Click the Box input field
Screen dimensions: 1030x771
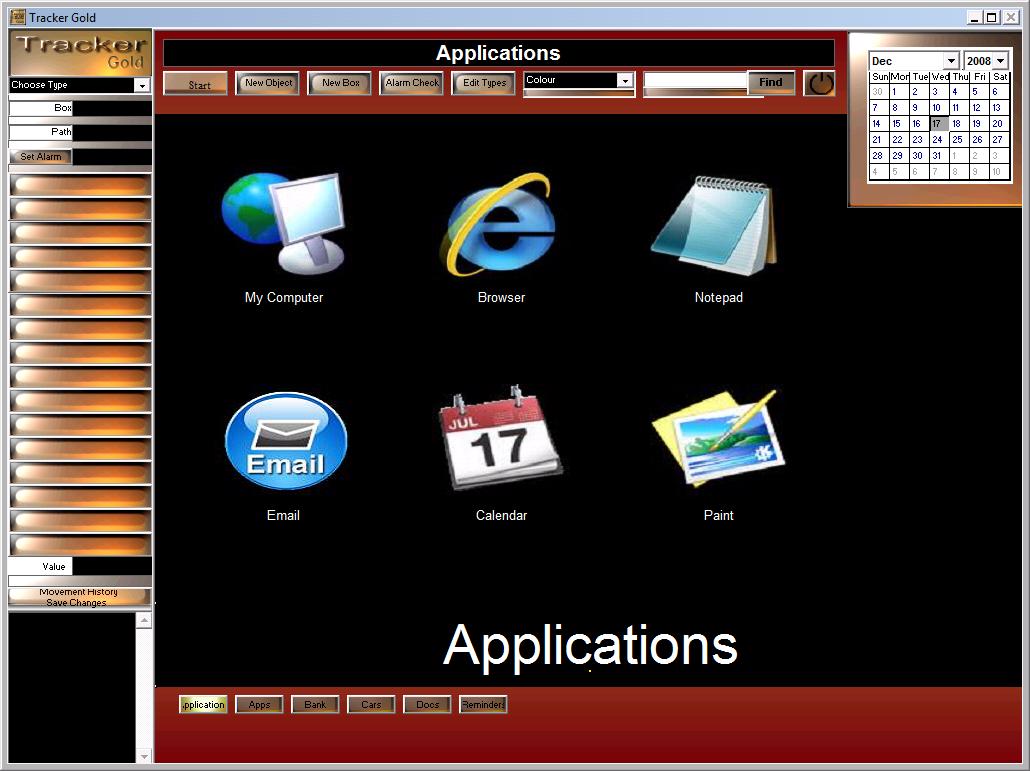pyautogui.click(x=112, y=108)
